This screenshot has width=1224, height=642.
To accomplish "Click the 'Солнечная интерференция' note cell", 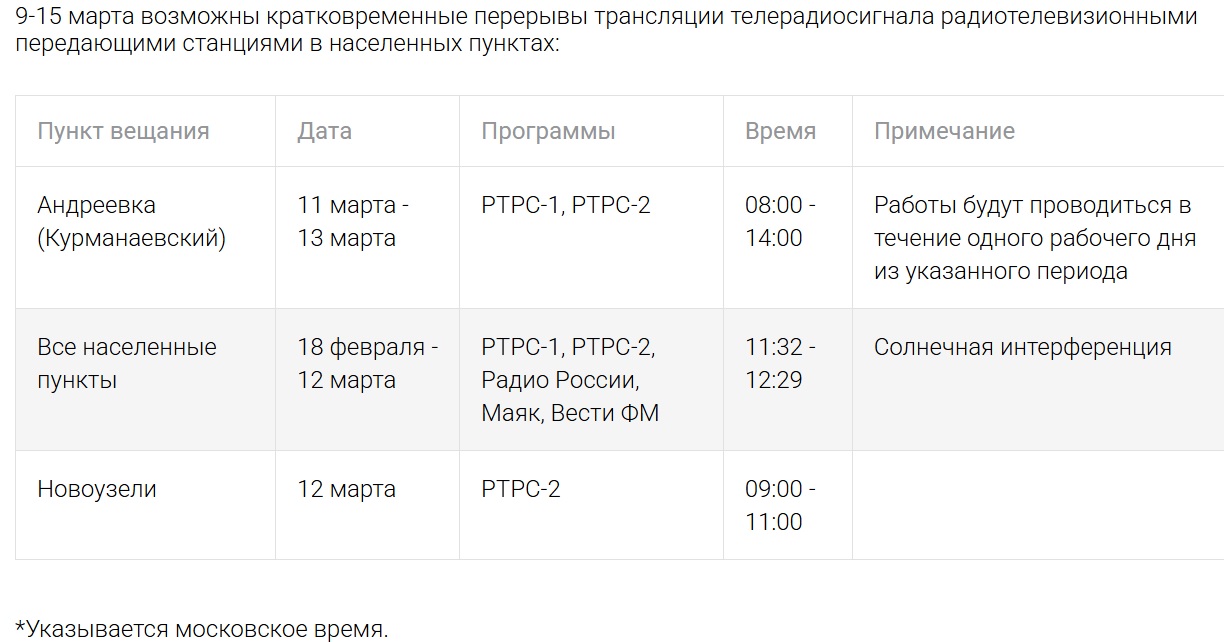I will pos(1022,347).
